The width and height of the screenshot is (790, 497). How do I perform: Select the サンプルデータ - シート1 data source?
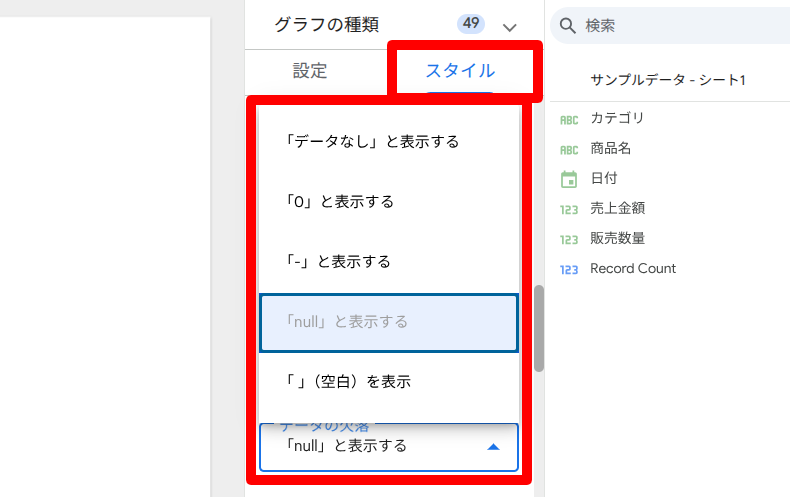(668, 80)
